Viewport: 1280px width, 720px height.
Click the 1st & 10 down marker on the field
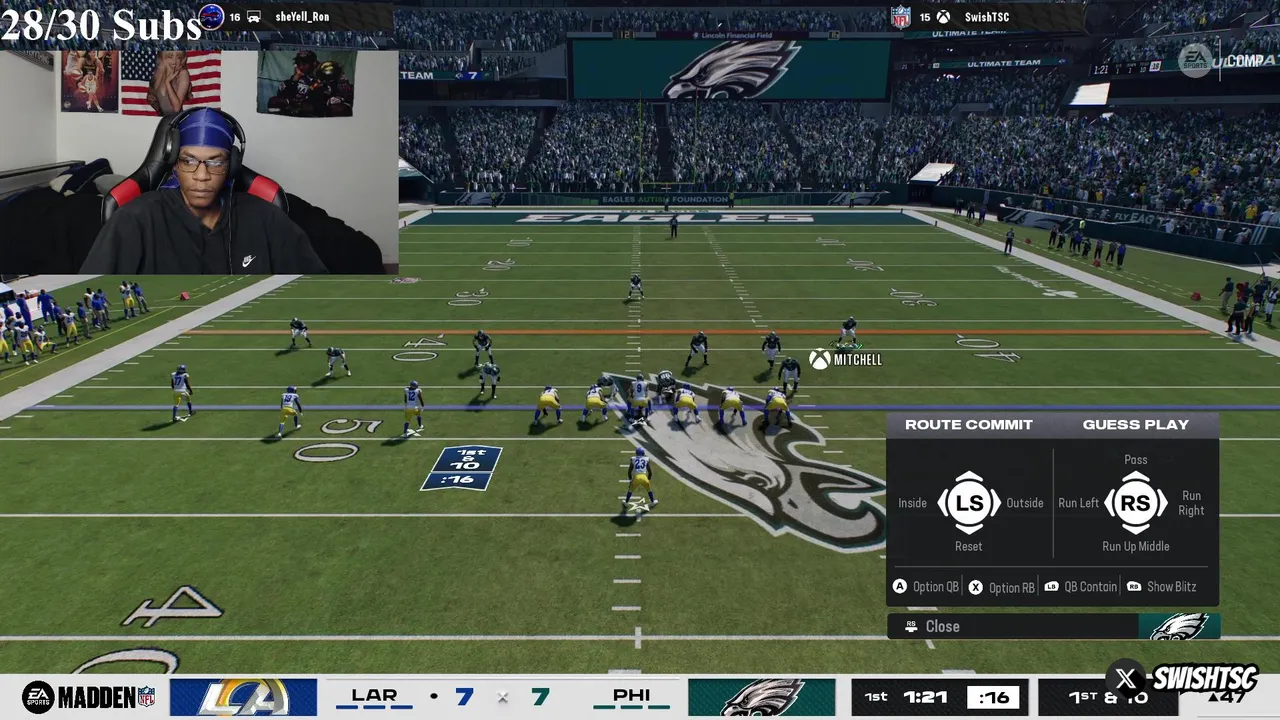(462, 468)
